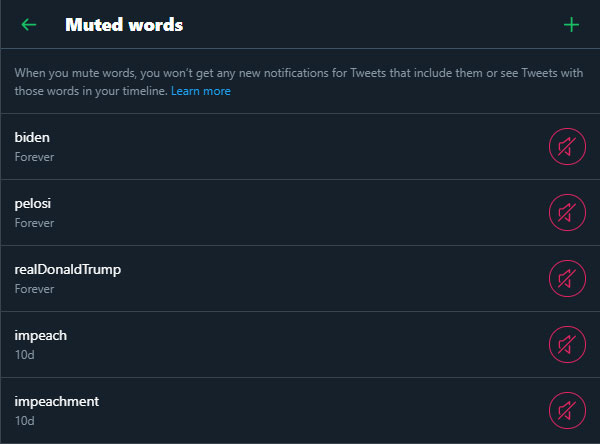600x444 pixels.
Task: Unmute realDonaldTrump via speaker icon
Action: click(x=567, y=279)
